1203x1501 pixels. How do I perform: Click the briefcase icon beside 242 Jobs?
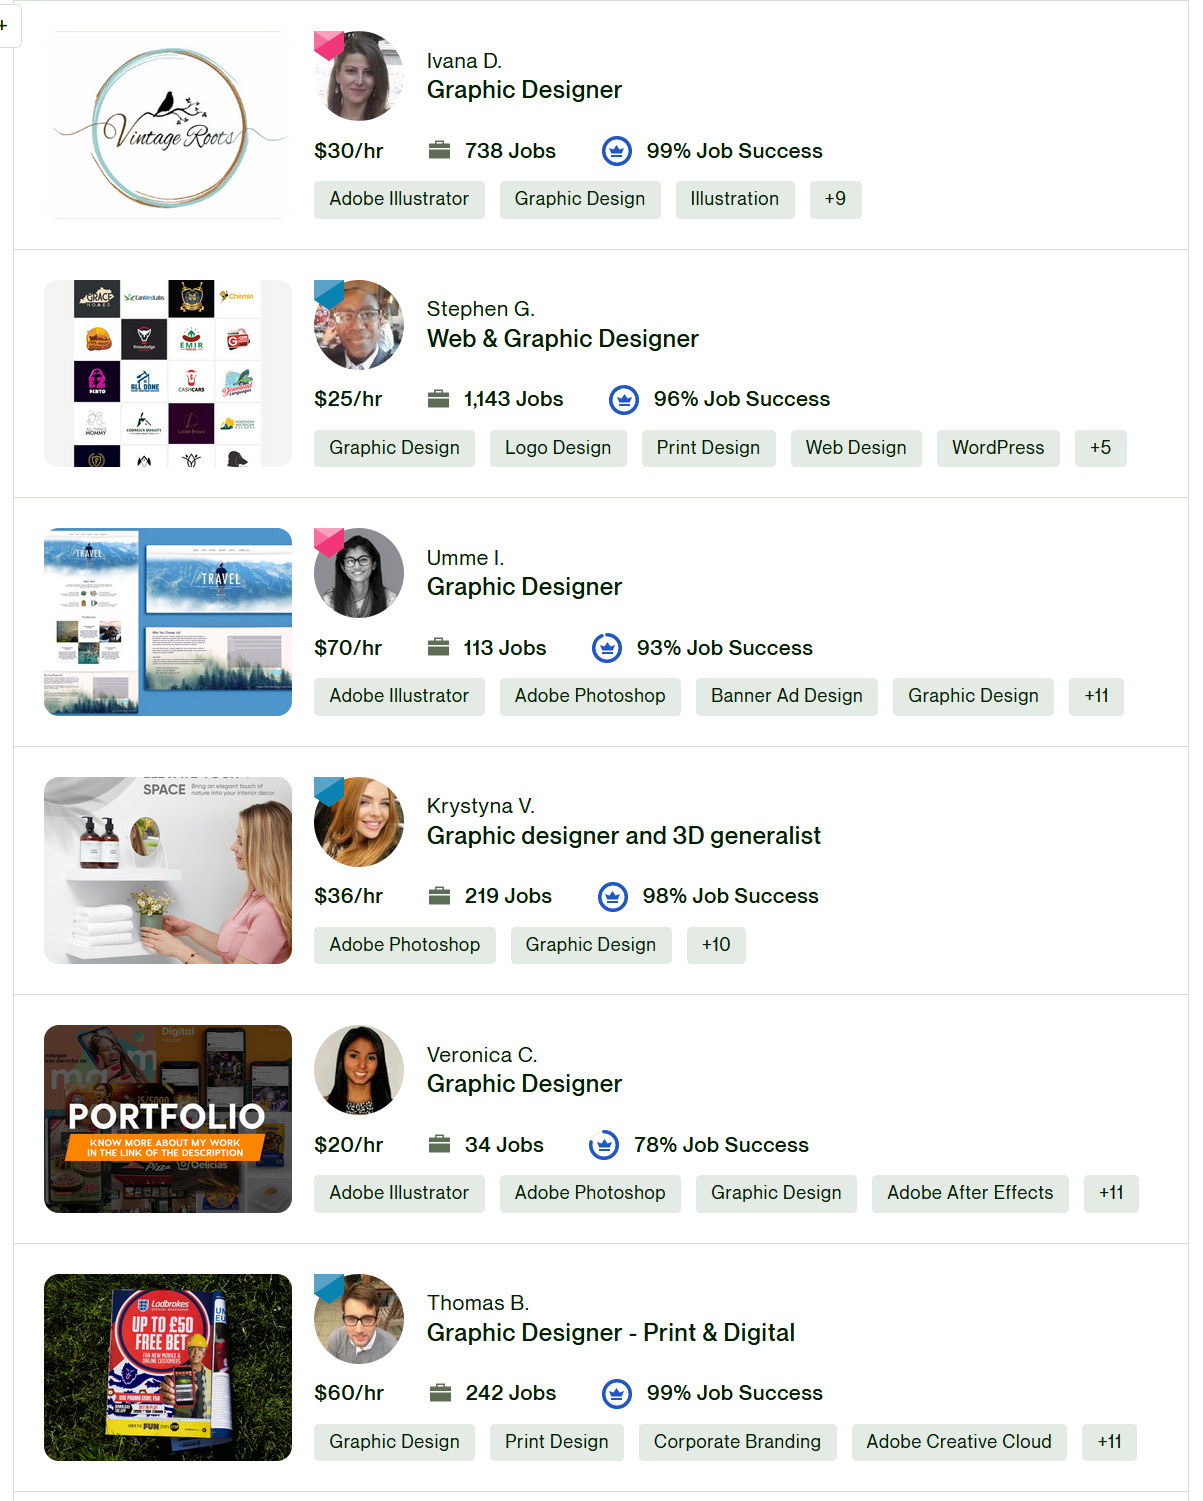pyautogui.click(x=439, y=1393)
